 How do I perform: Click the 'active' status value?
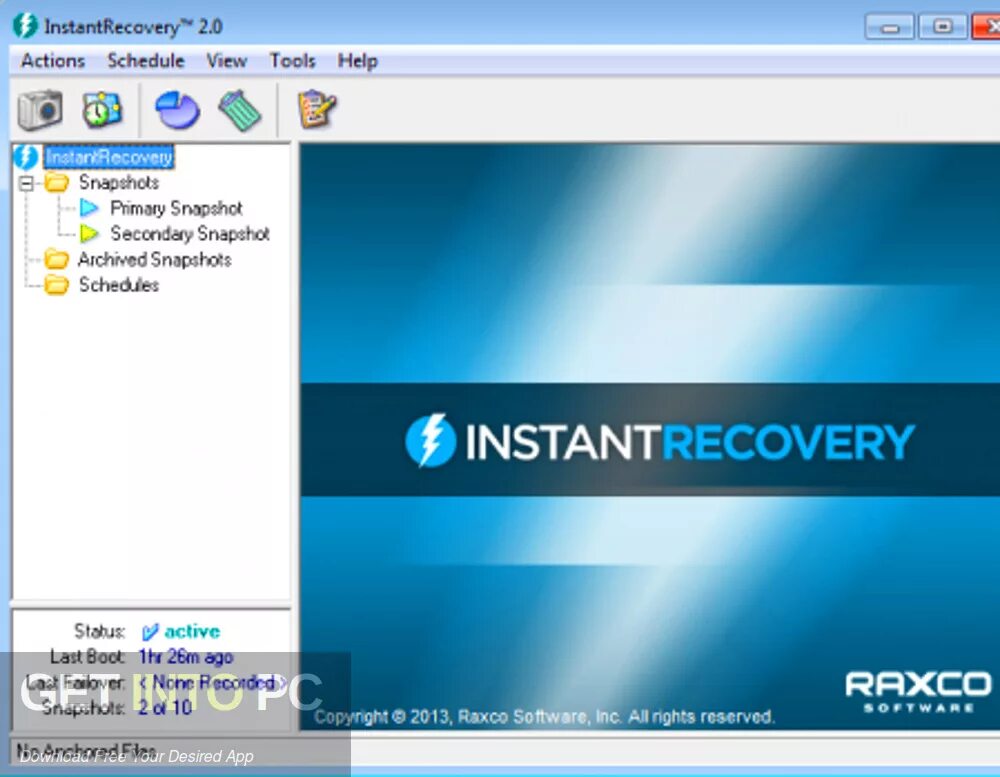tap(192, 632)
